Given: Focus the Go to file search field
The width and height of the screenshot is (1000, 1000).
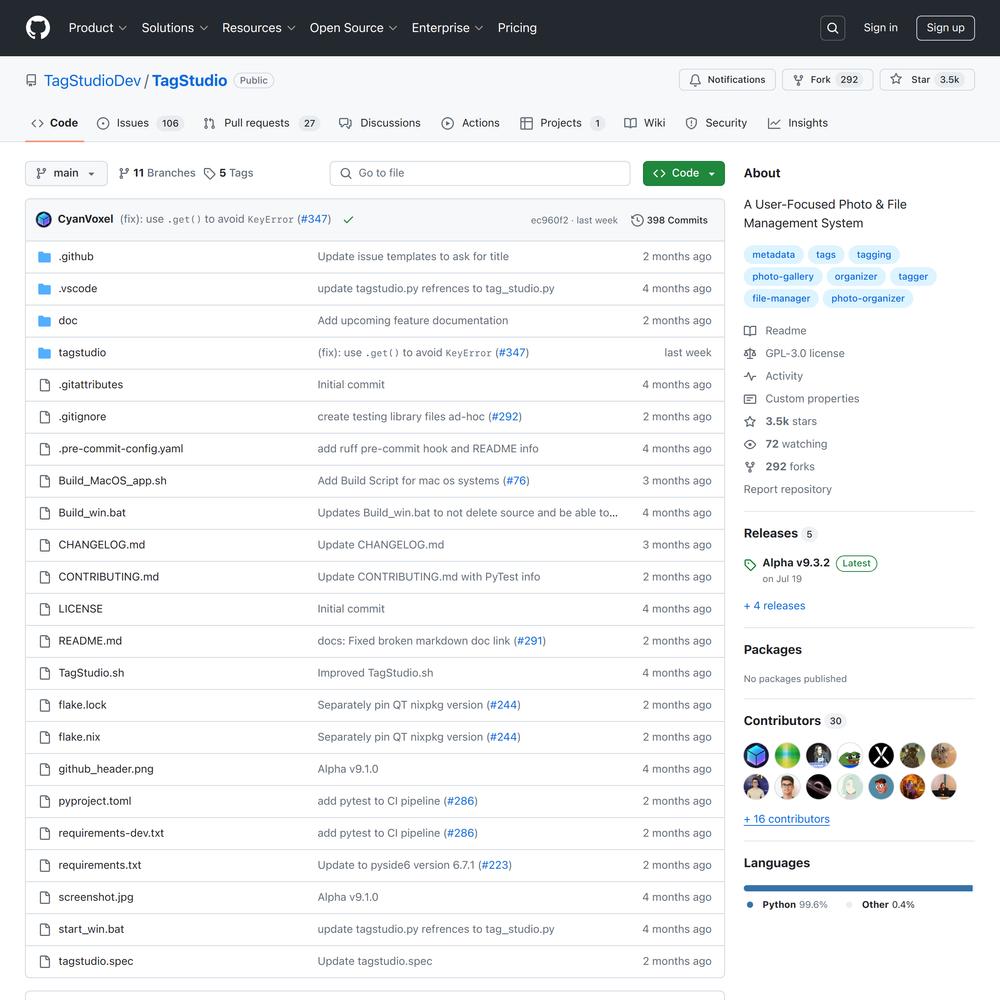Looking at the screenshot, I should pos(480,173).
